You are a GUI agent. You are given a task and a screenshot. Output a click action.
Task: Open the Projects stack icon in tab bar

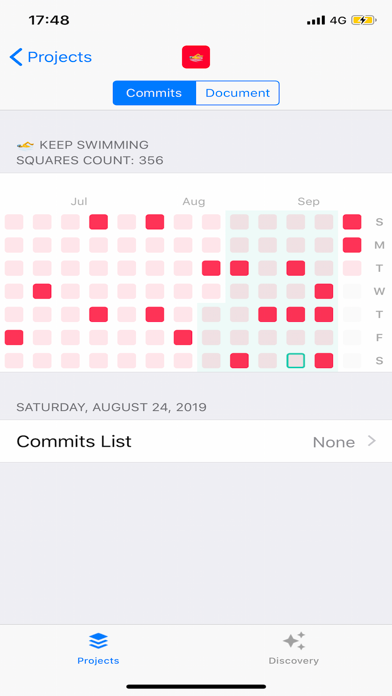(x=98, y=641)
